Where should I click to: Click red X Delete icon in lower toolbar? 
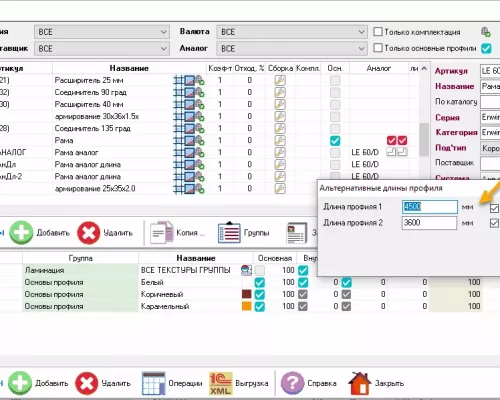[87, 383]
